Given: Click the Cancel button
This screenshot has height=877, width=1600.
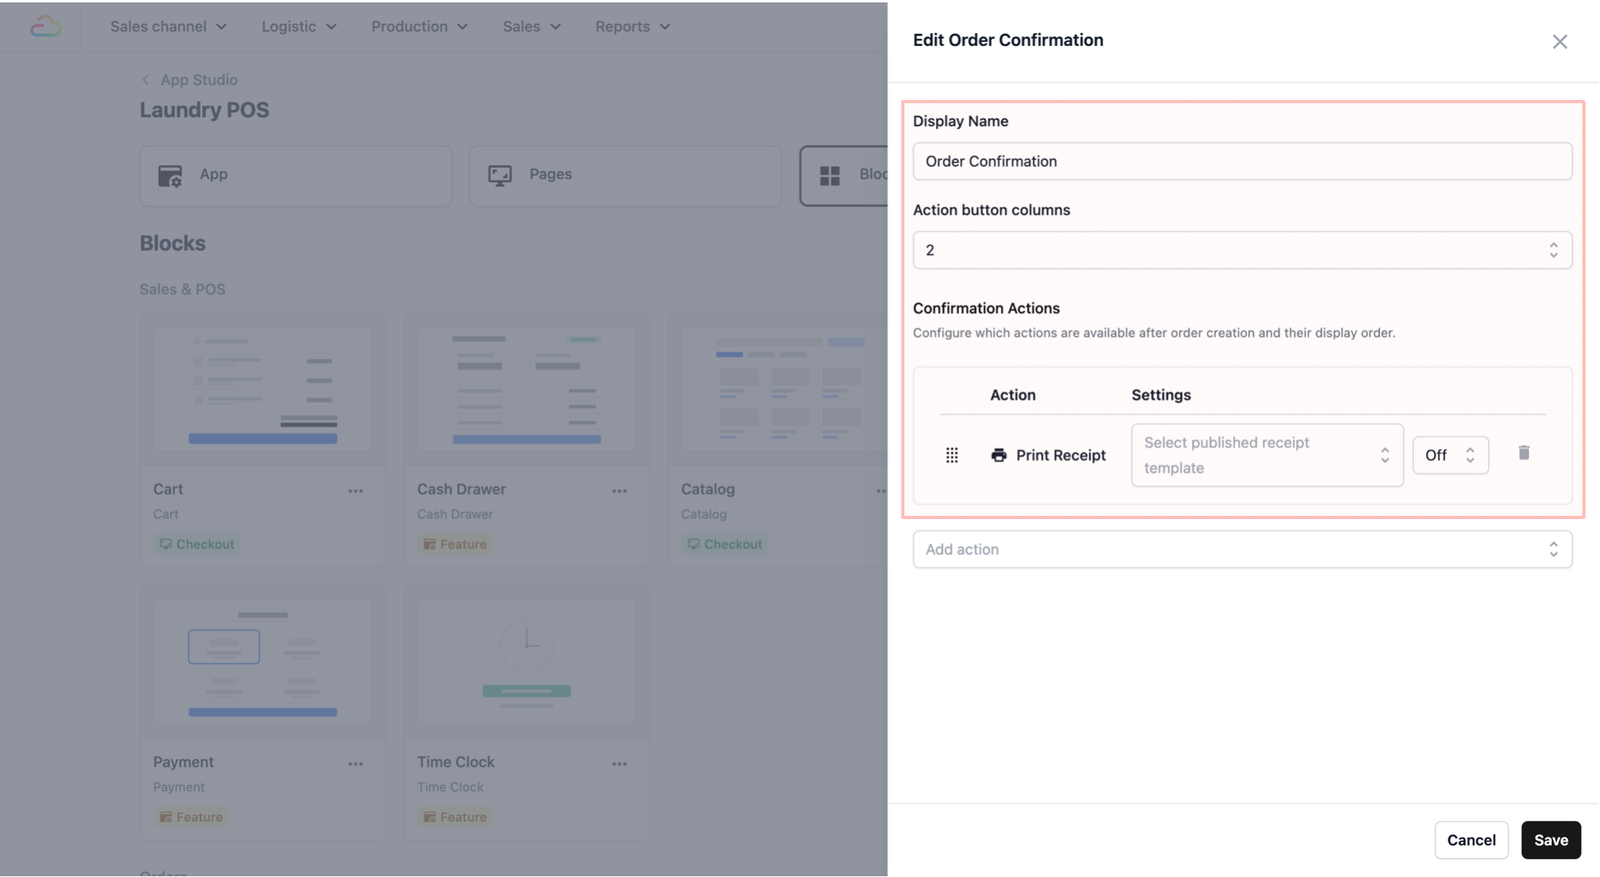Looking at the screenshot, I should 1471,840.
